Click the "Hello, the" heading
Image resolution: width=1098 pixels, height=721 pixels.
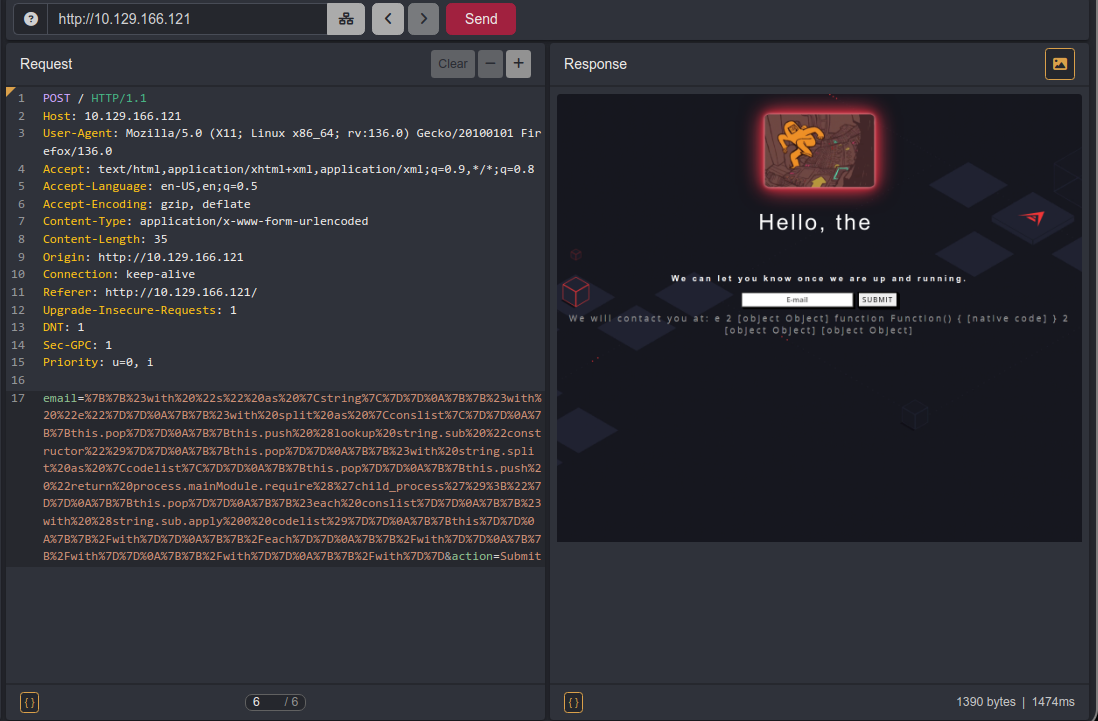pyautogui.click(x=814, y=223)
